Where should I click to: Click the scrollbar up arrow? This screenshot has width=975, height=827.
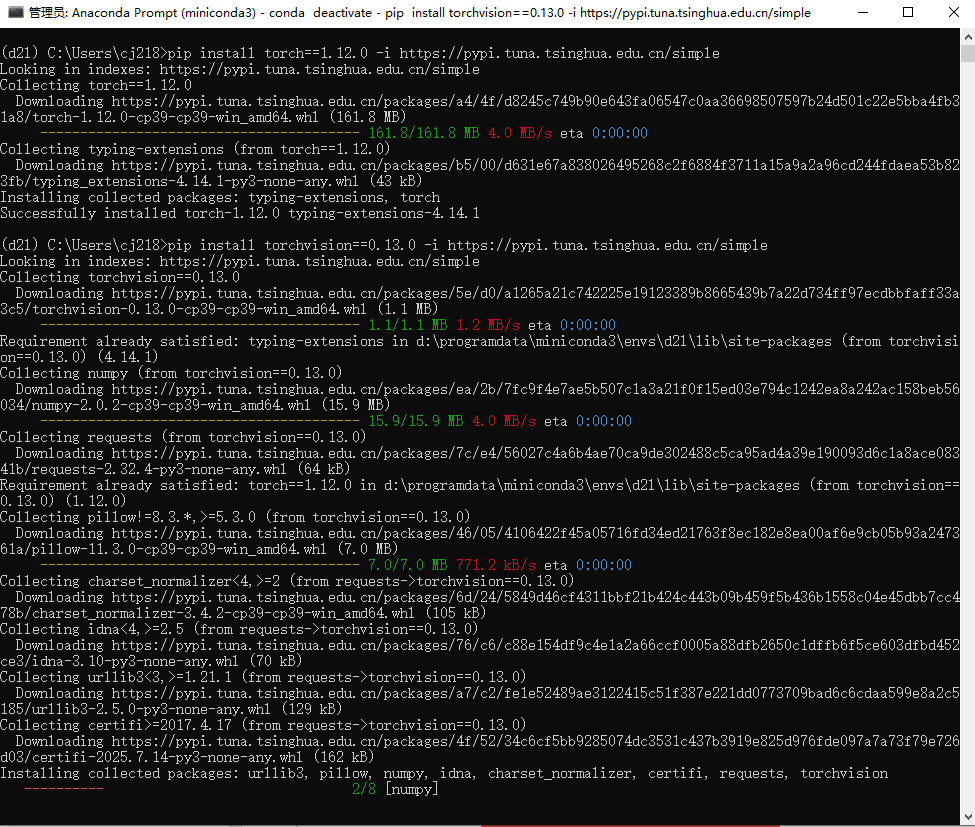point(968,37)
